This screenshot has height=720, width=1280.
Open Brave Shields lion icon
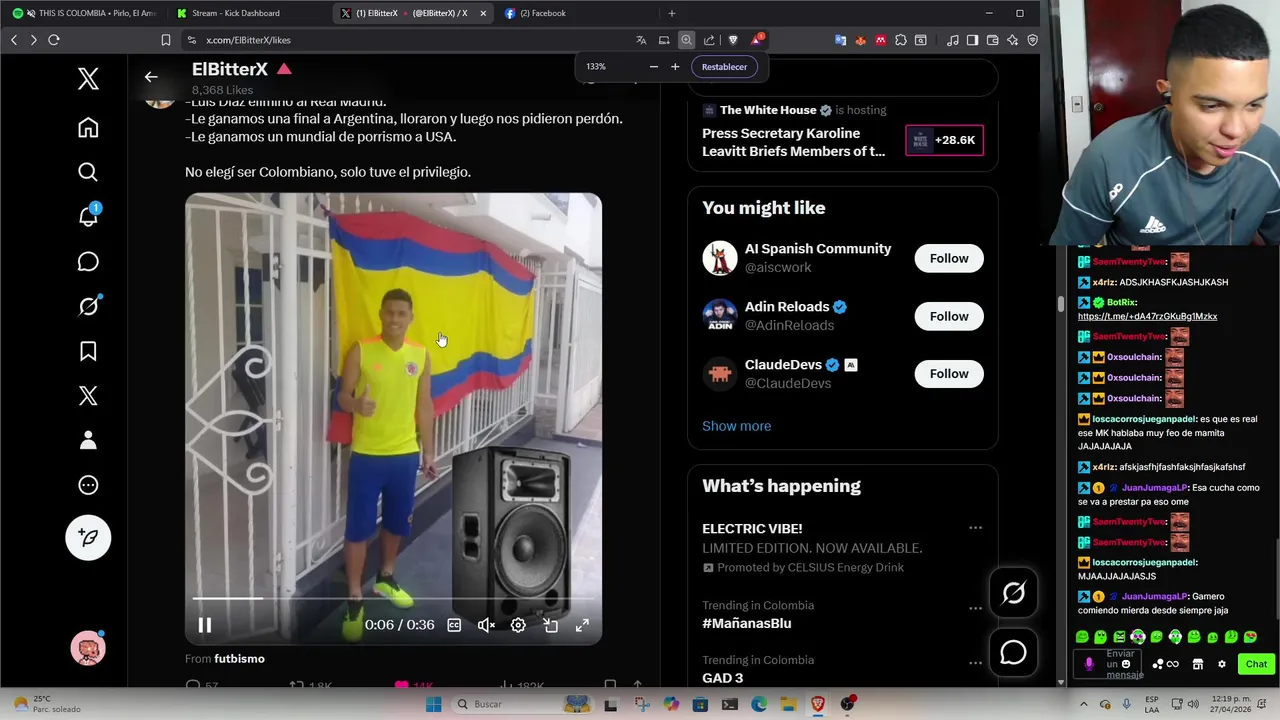(x=733, y=40)
